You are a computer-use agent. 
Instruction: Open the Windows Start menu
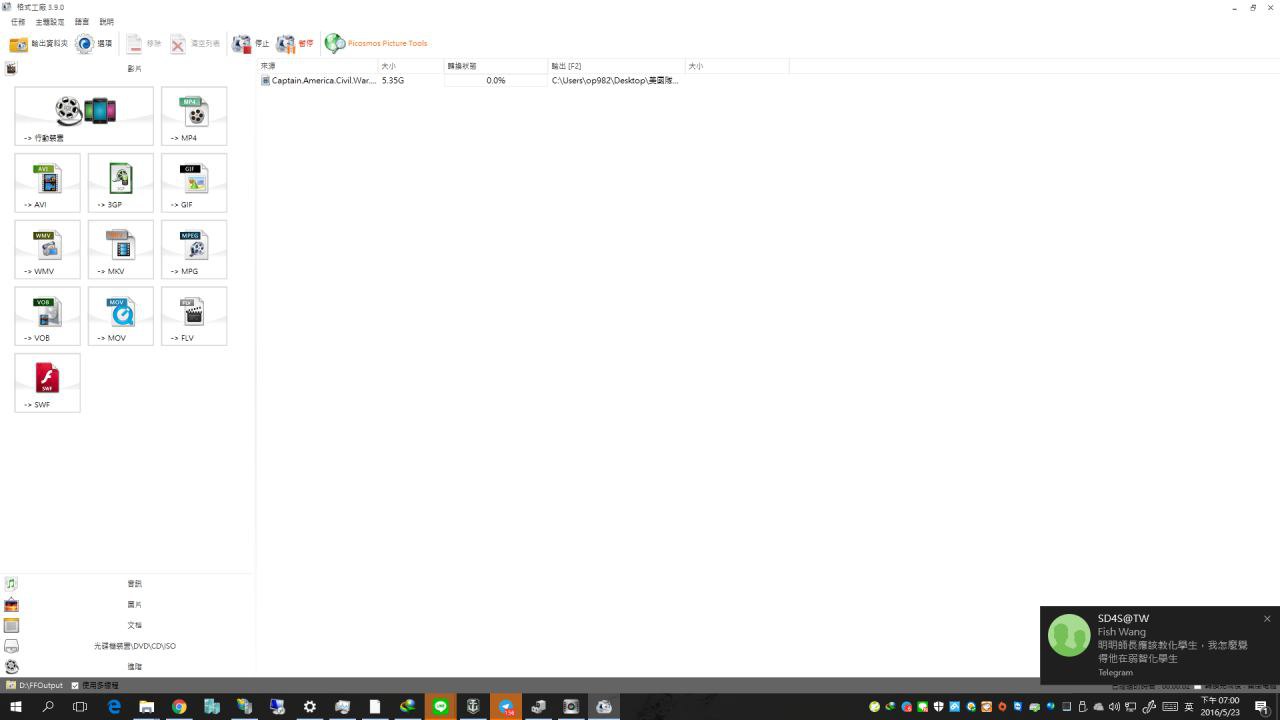tap(15, 707)
